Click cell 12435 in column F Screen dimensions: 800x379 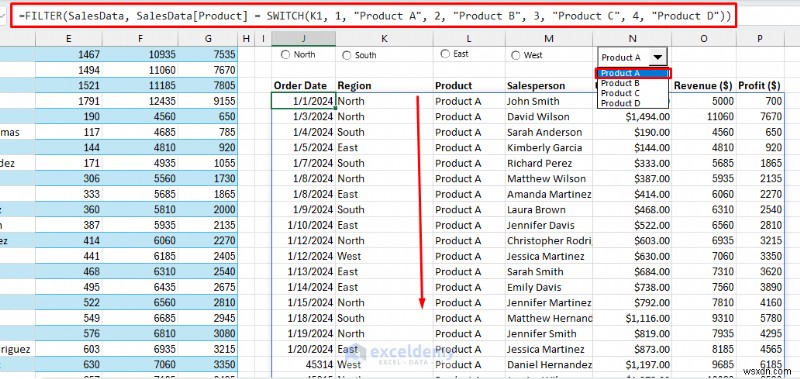point(140,101)
